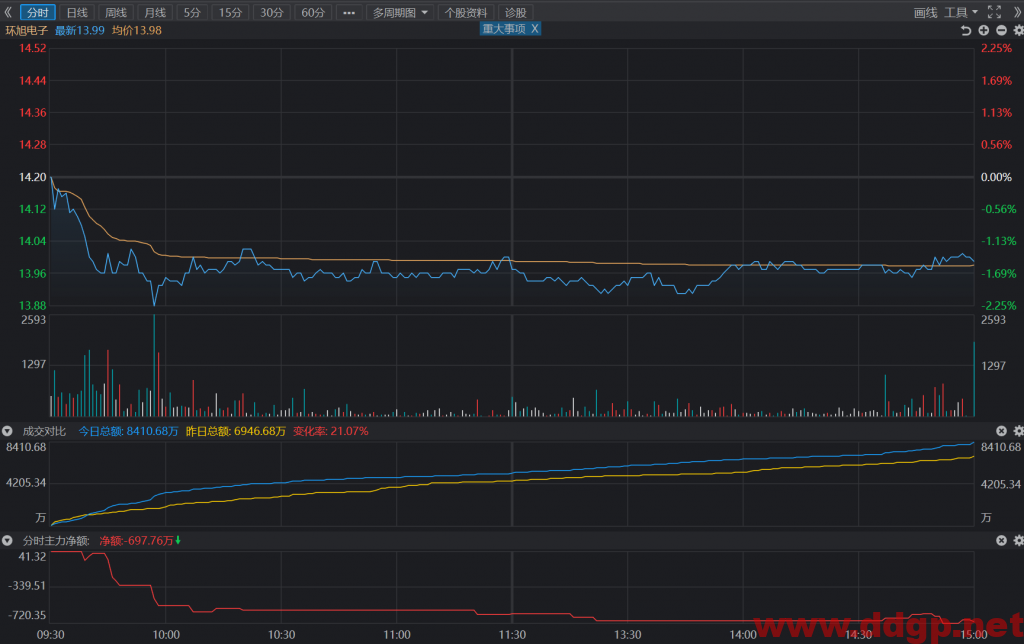The width and height of the screenshot is (1024, 644).
Task: Click the left 8410.68 volume comparison label
Action: pyautogui.click(x=26, y=447)
